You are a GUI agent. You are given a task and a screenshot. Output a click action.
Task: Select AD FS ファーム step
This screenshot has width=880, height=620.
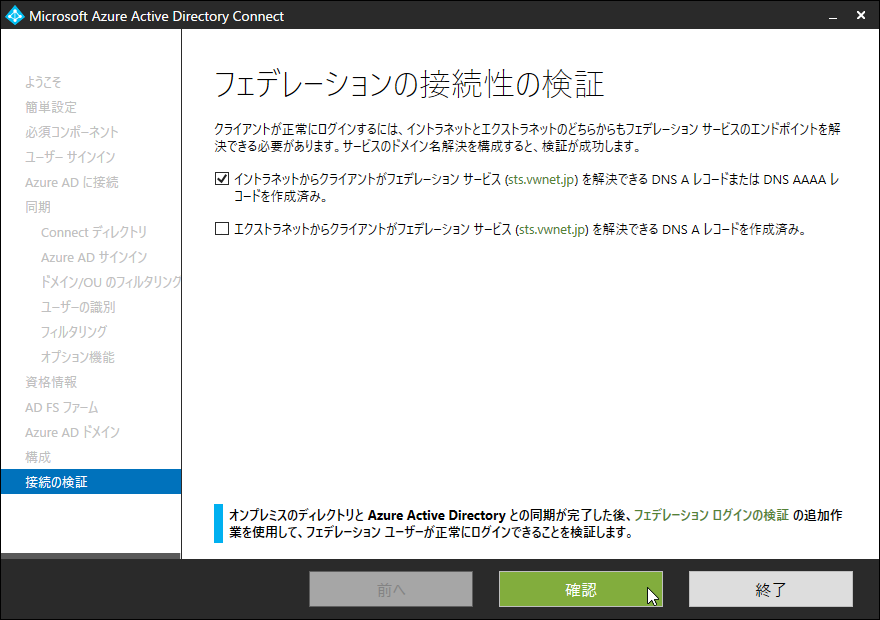click(62, 407)
